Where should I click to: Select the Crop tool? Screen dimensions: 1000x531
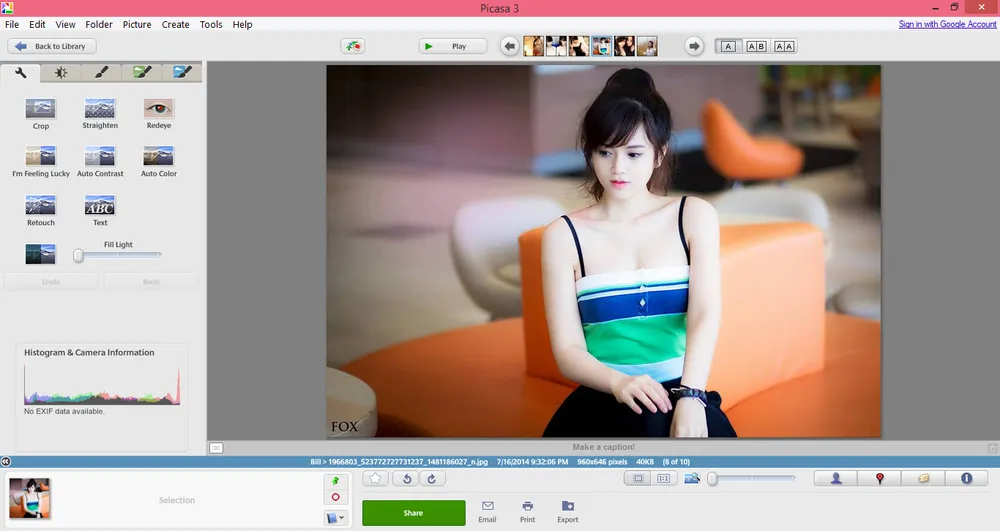(40, 114)
